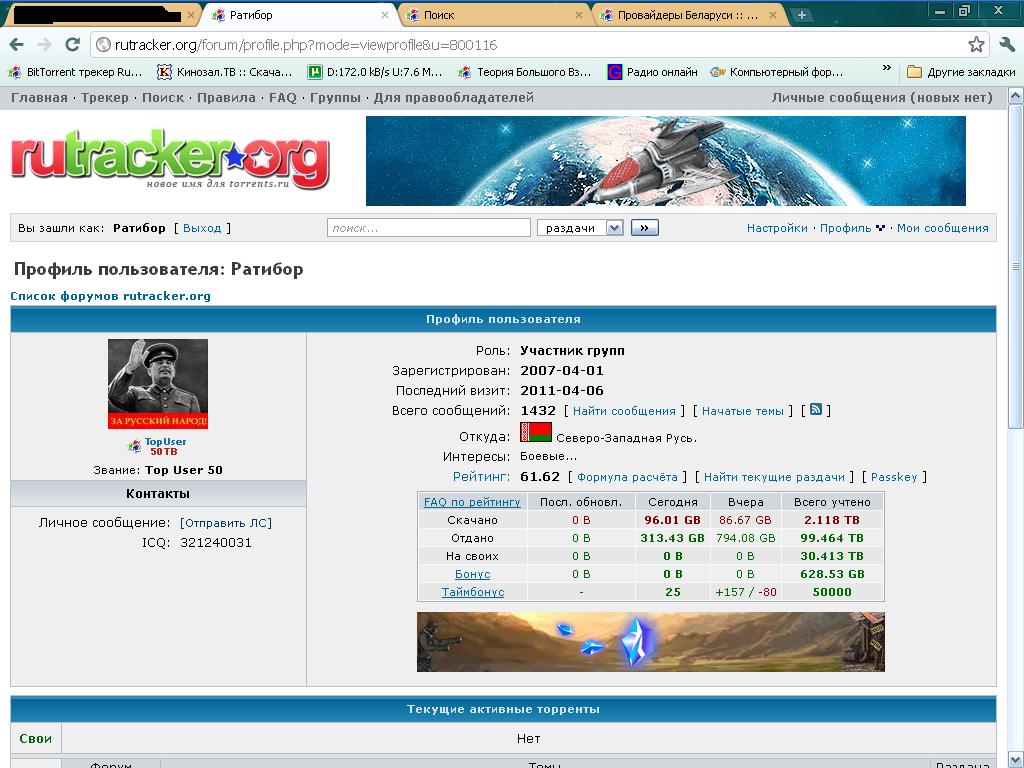Close the Ратибор tab
This screenshot has height=768, width=1024.
coord(385,15)
